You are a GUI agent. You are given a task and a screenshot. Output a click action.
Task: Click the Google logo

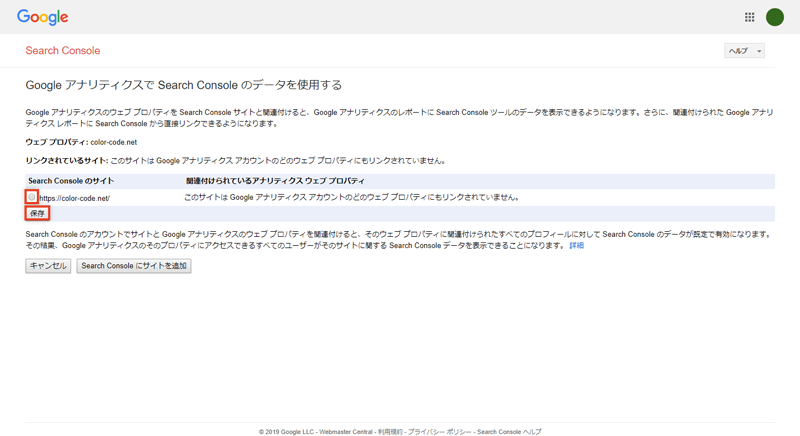42,17
